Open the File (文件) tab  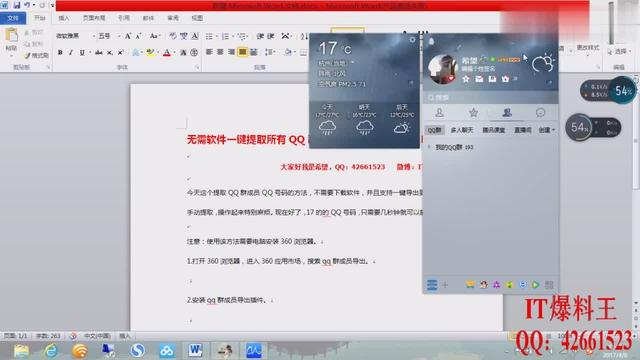point(13,18)
